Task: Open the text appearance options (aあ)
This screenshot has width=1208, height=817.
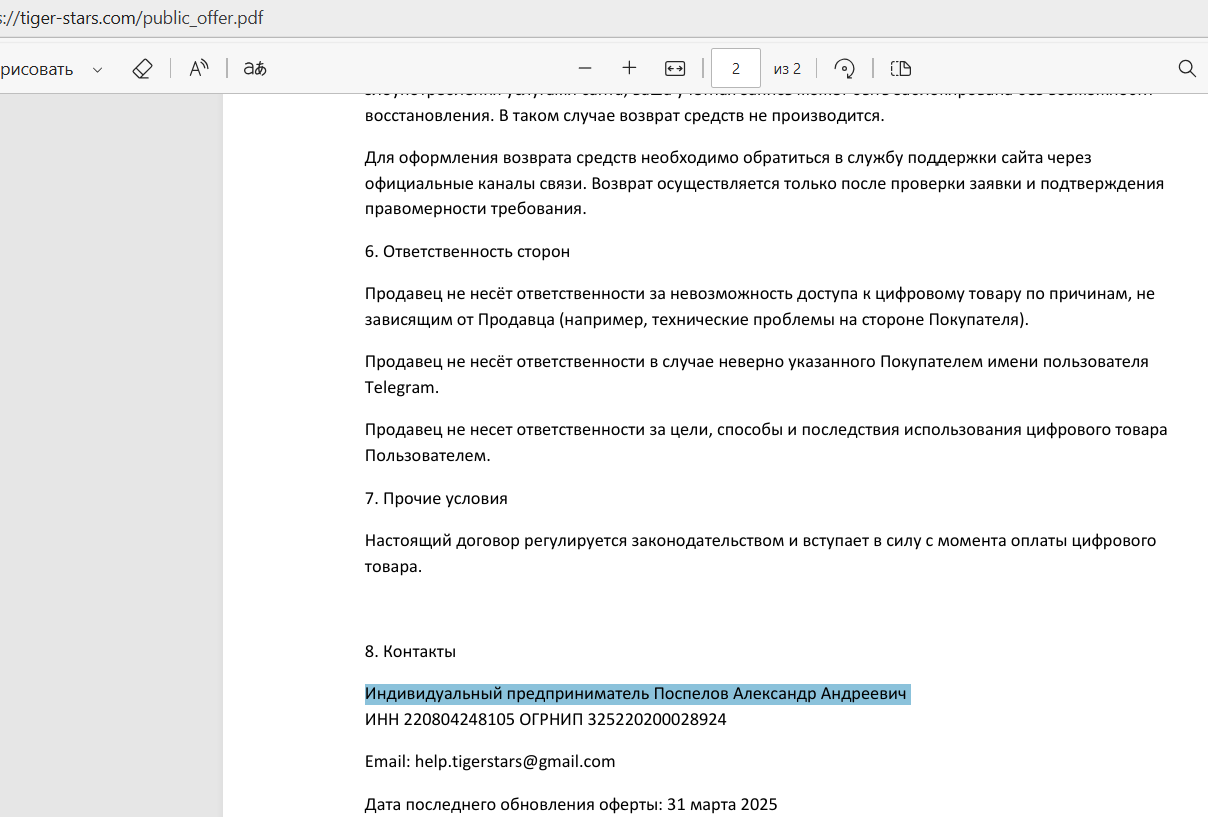Action: tap(253, 68)
